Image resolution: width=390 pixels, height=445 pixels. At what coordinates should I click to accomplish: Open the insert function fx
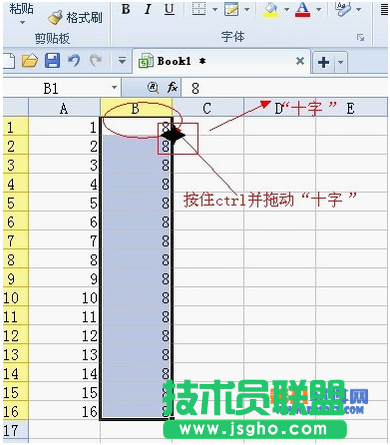172,88
